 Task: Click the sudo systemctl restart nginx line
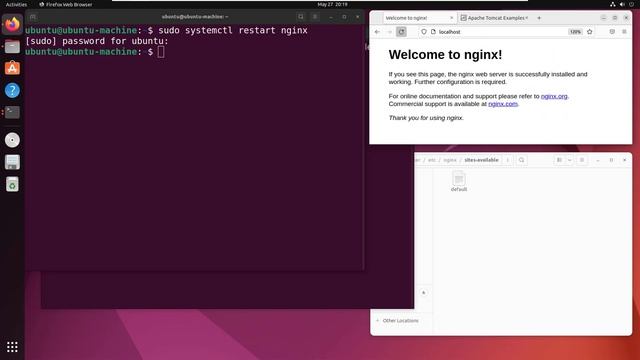(233, 30)
